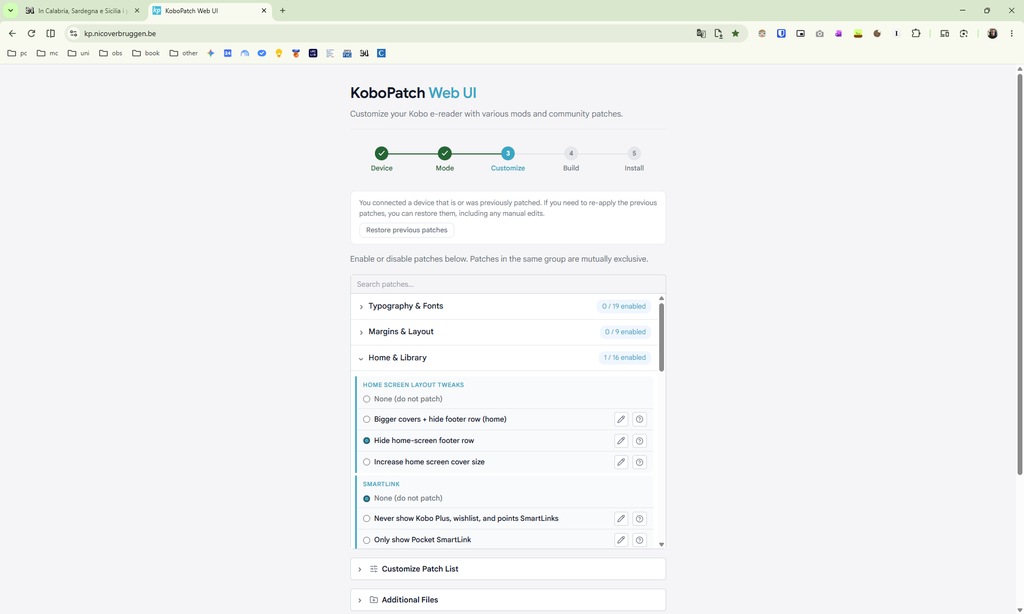The width and height of the screenshot is (1024, 614).
Task: Open the mc bookmarks folder
Action: click(47, 53)
